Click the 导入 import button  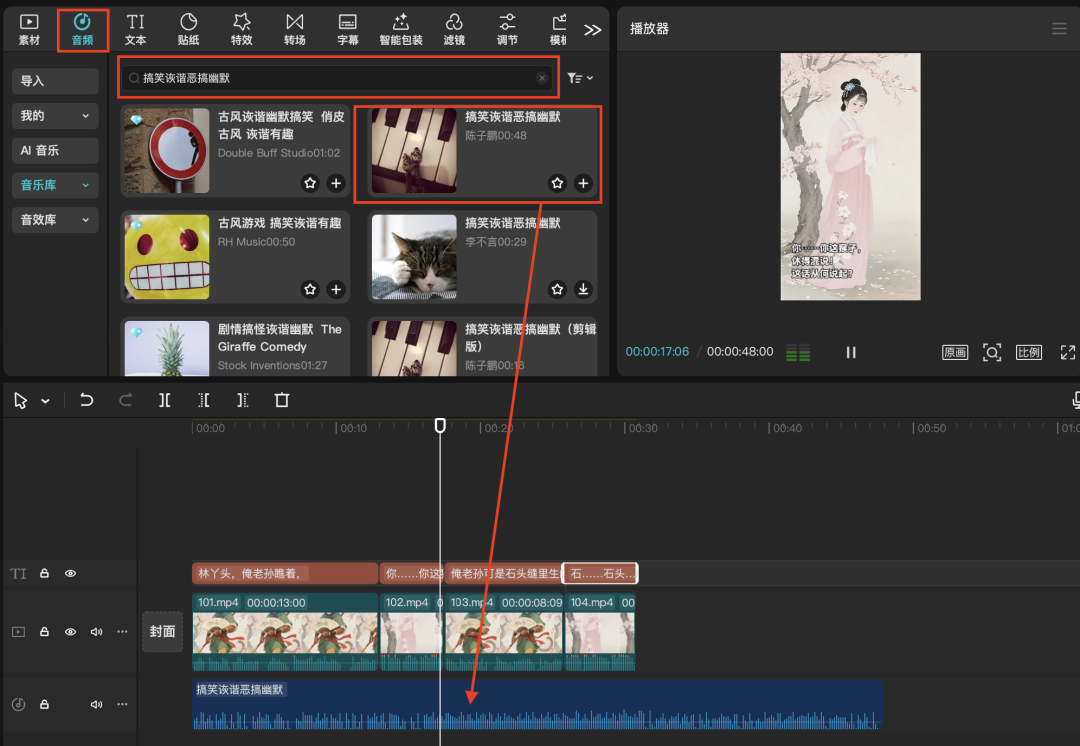(x=55, y=81)
